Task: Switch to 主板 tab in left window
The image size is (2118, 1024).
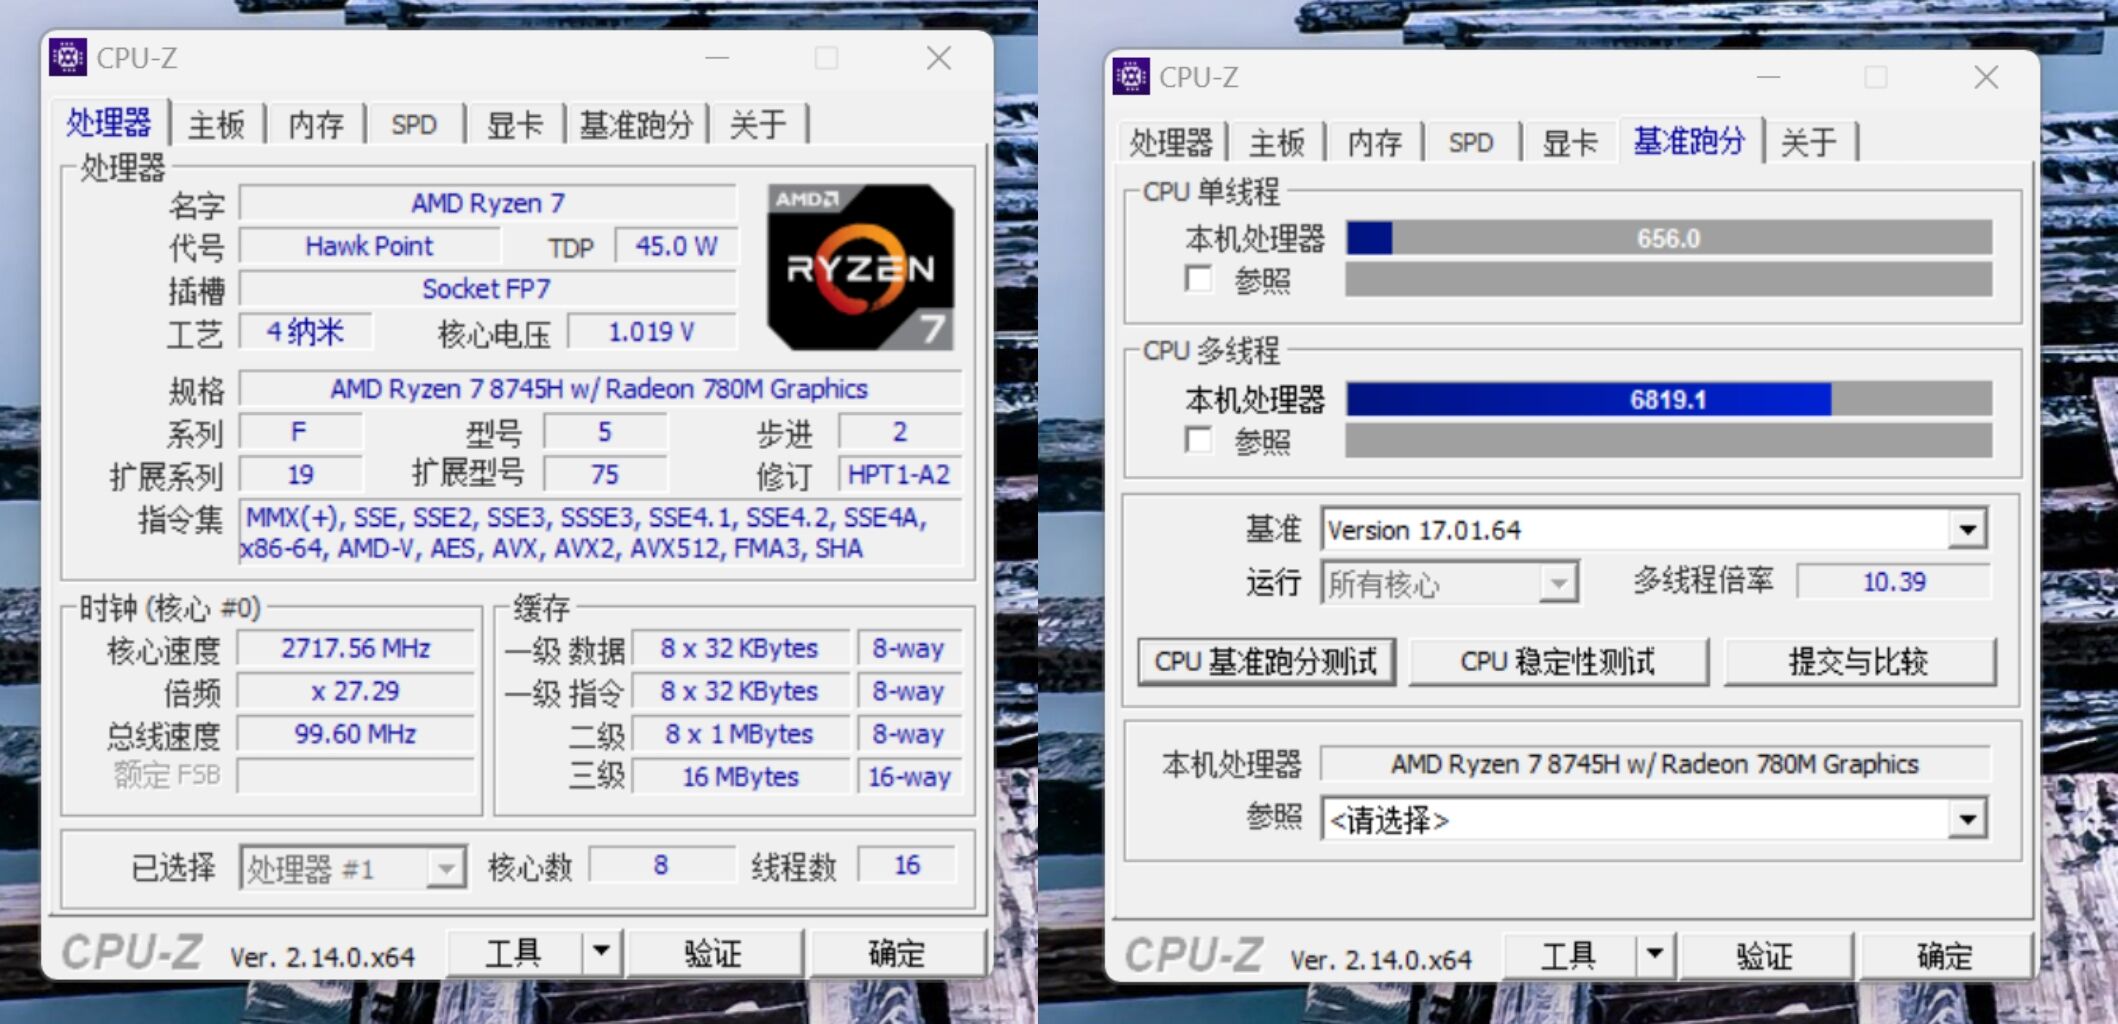Action: tap(216, 125)
